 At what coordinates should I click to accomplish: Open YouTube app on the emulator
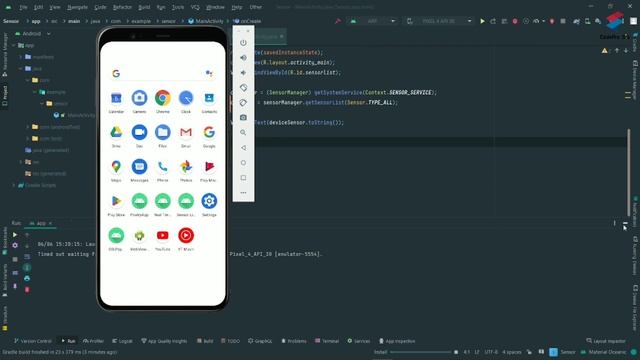(x=162, y=236)
